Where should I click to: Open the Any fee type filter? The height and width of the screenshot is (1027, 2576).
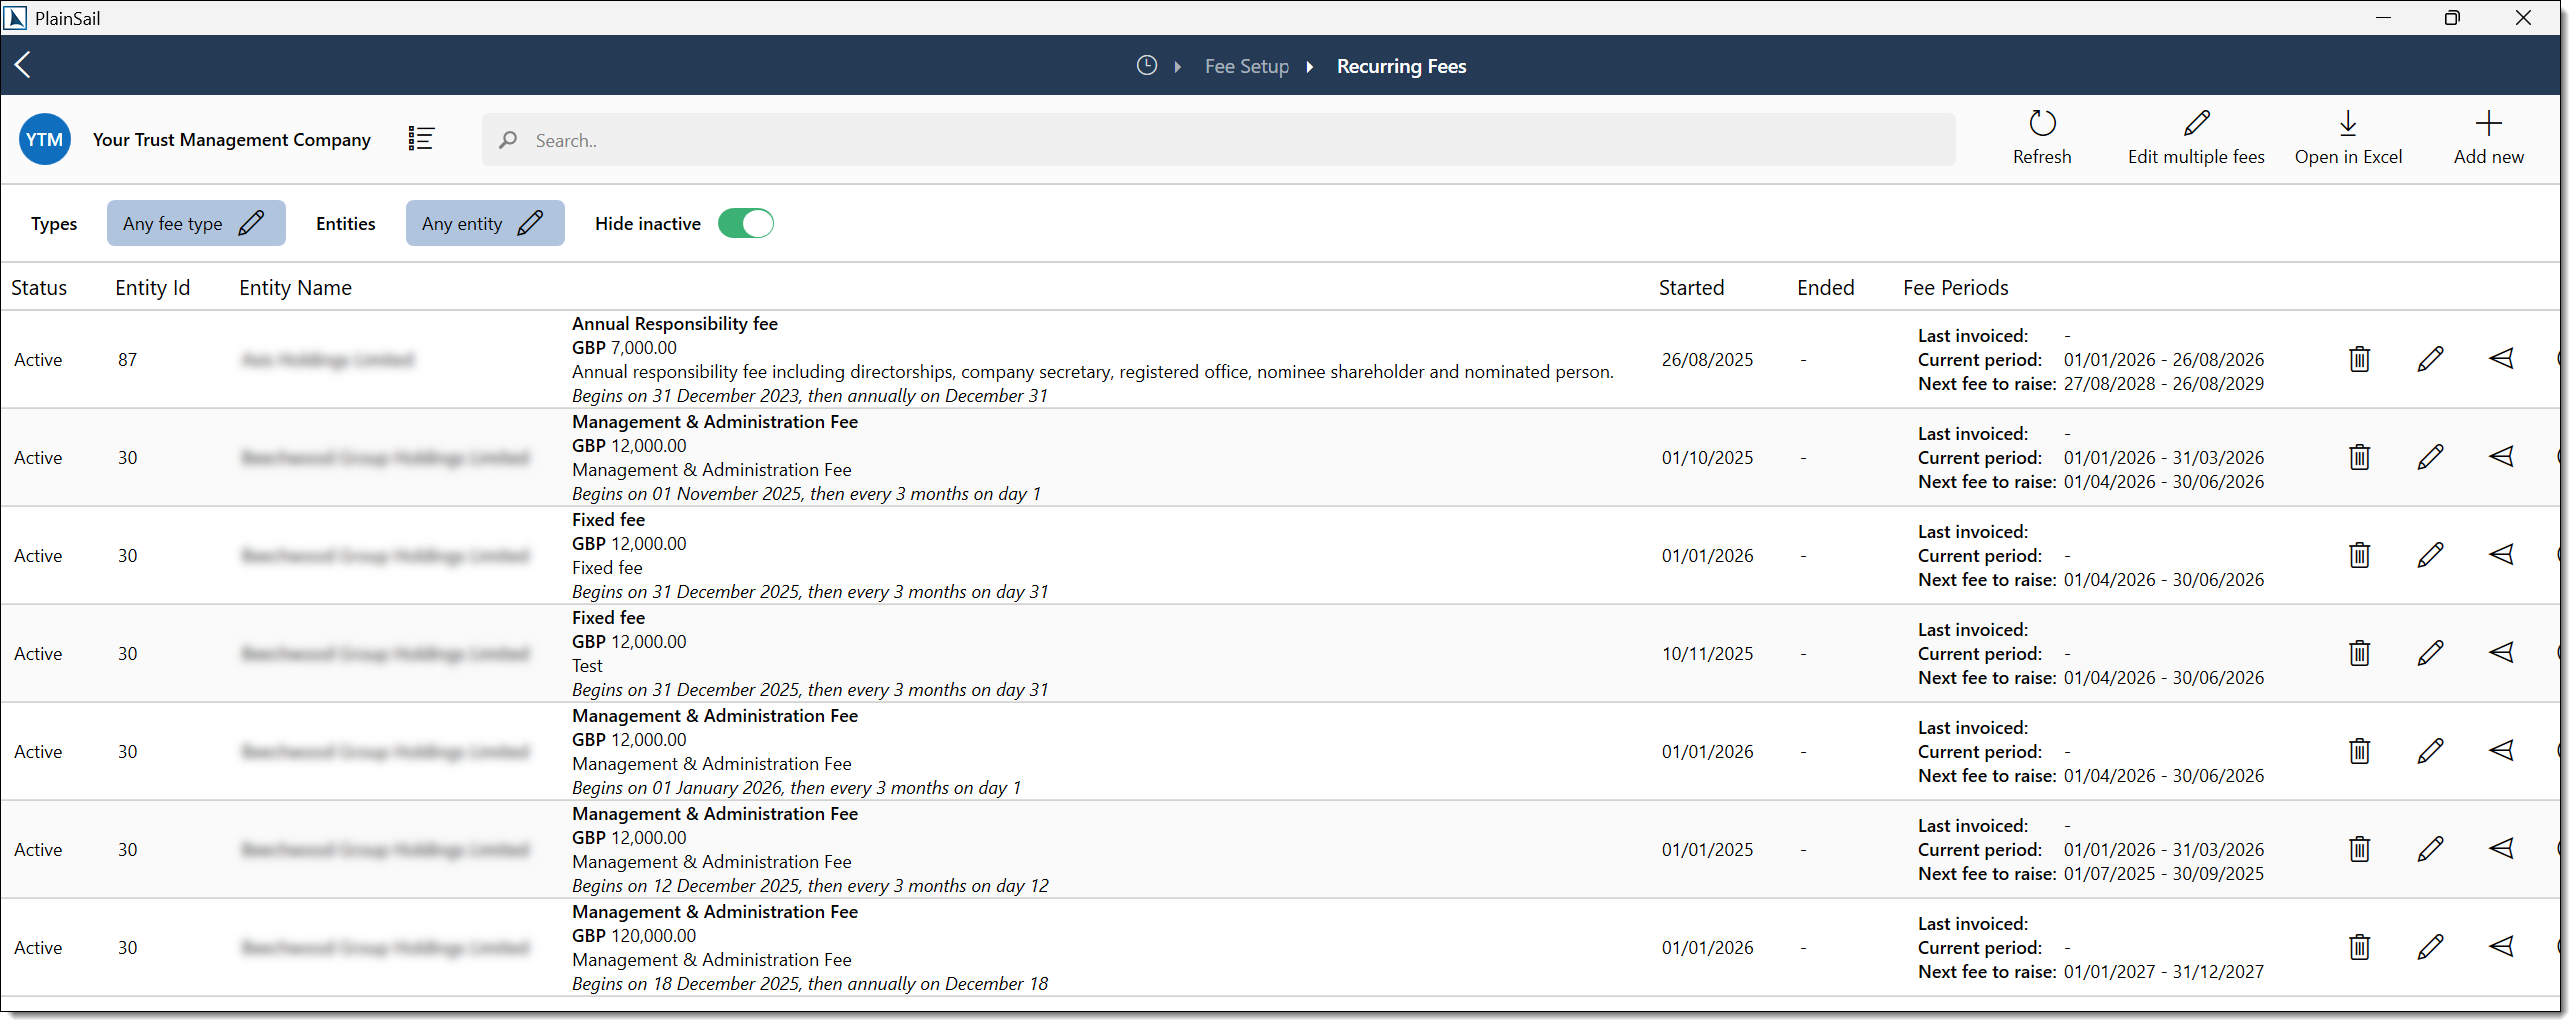pyautogui.click(x=196, y=223)
